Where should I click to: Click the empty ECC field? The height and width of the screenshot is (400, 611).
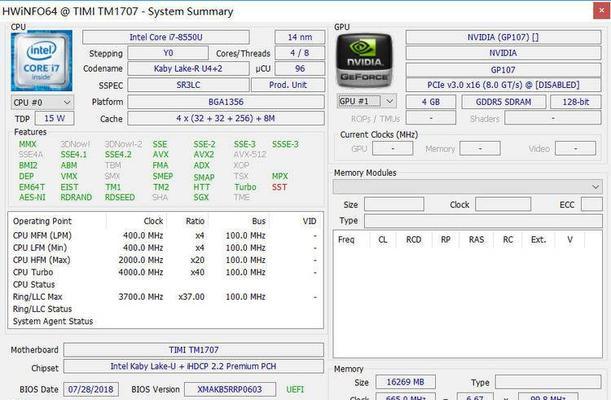coord(592,204)
